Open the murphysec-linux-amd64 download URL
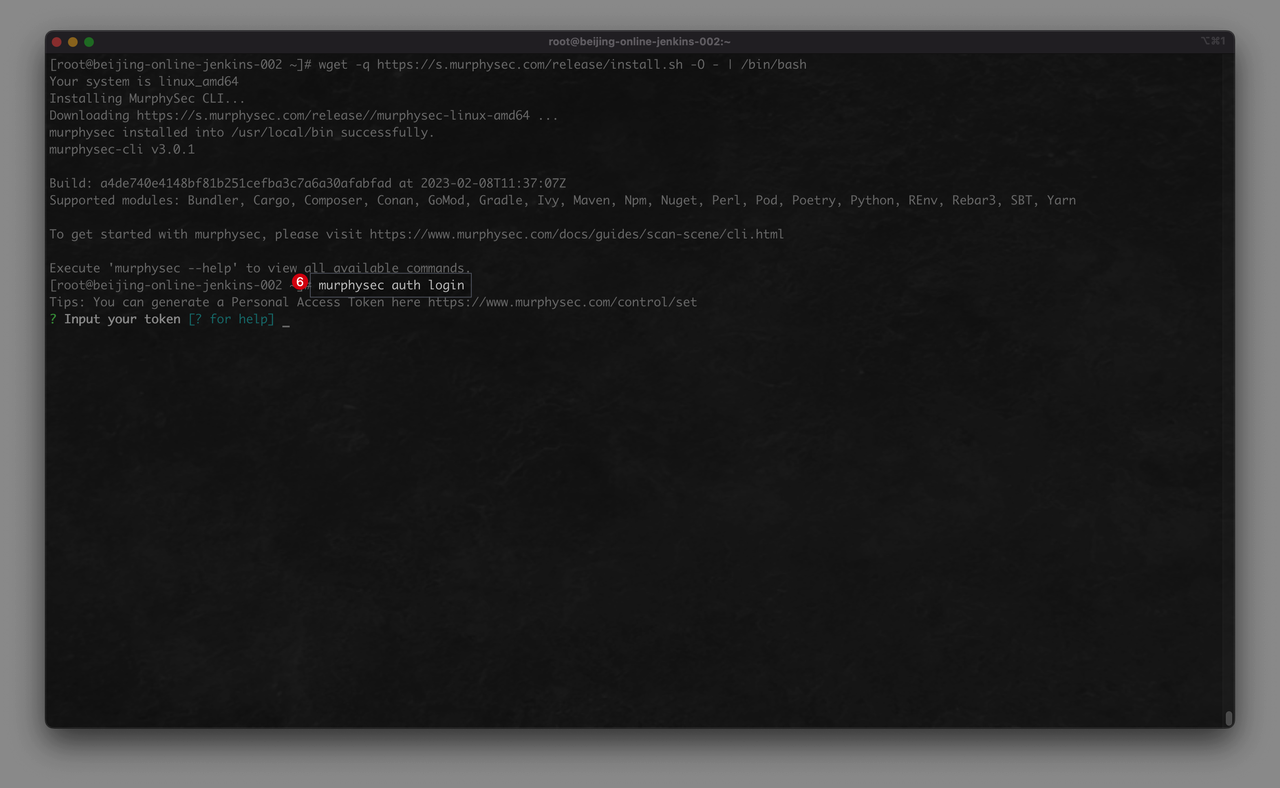This screenshot has height=788, width=1280. point(333,116)
